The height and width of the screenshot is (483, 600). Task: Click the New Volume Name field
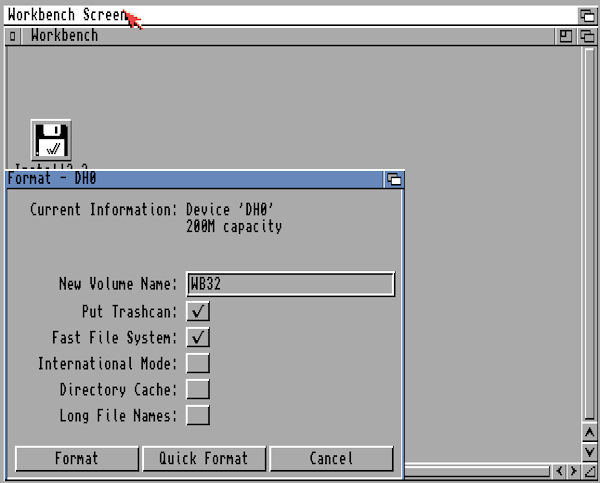[x=290, y=284]
